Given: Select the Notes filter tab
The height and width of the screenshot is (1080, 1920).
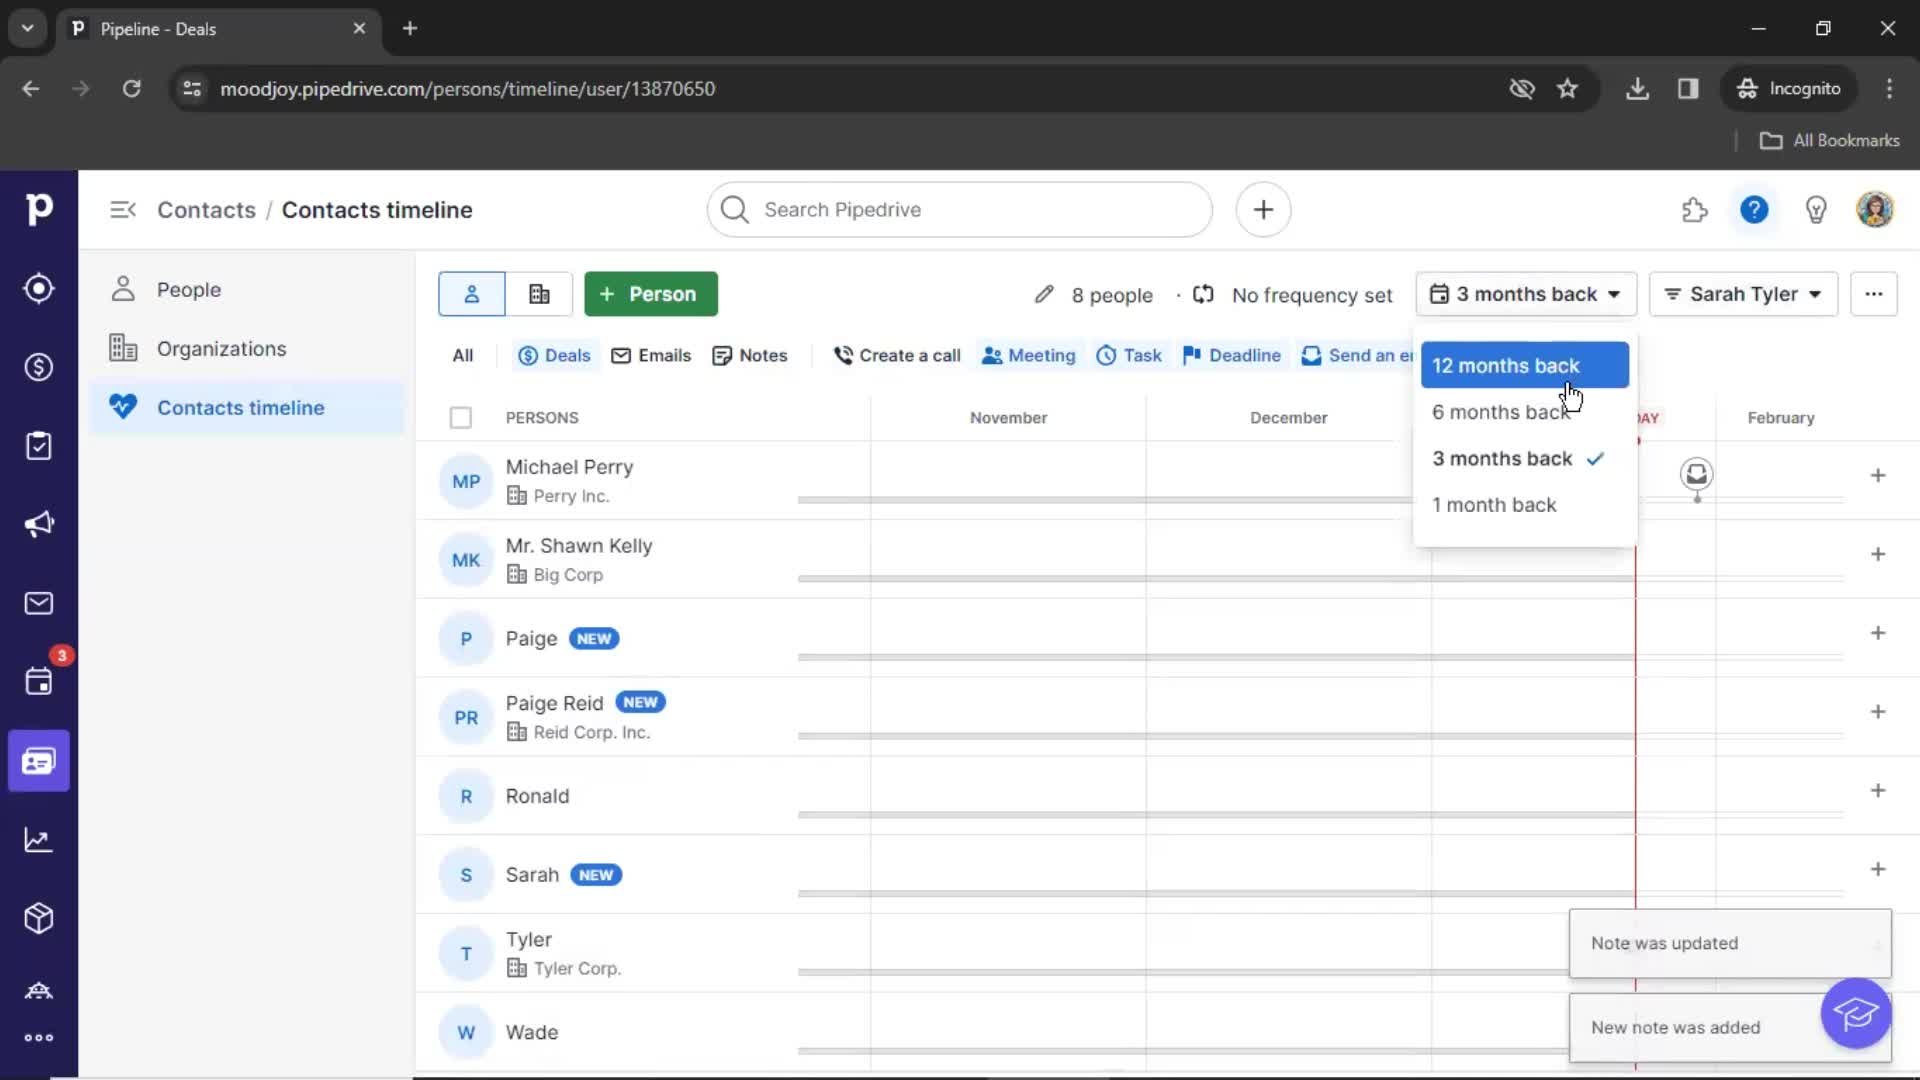Looking at the screenshot, I should (764, 355).
